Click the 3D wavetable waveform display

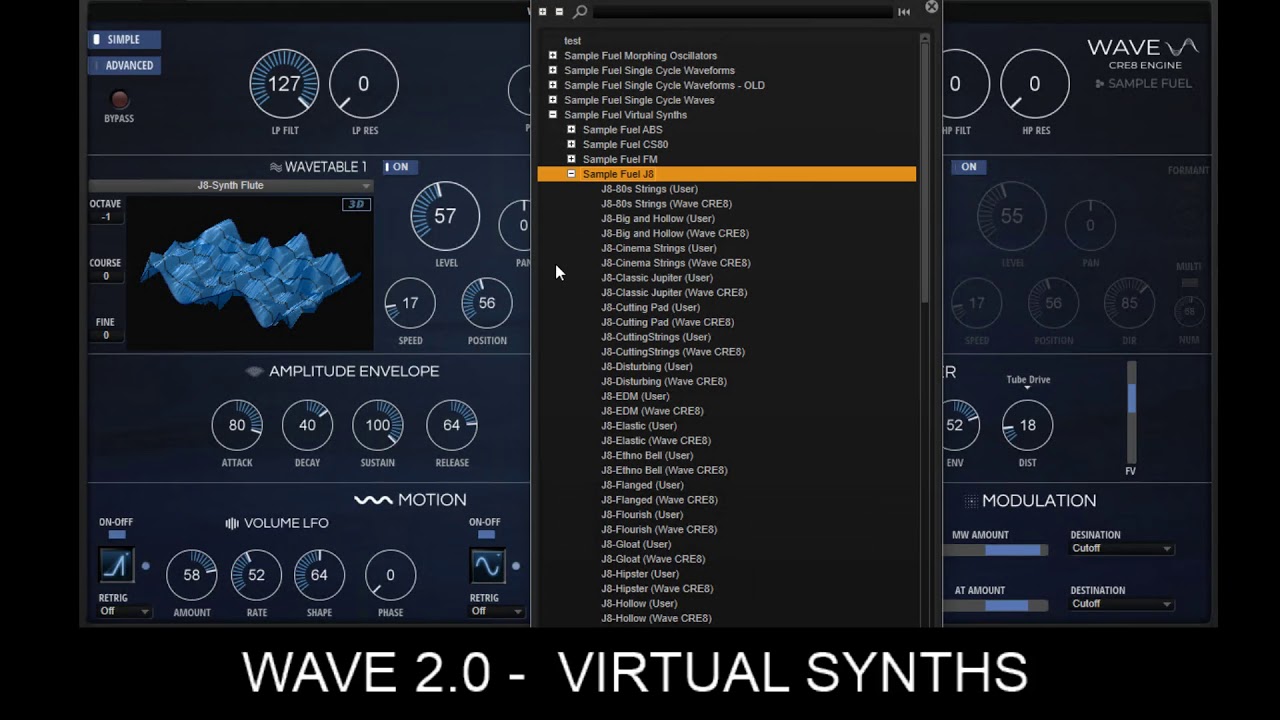[x=250, y=272]
